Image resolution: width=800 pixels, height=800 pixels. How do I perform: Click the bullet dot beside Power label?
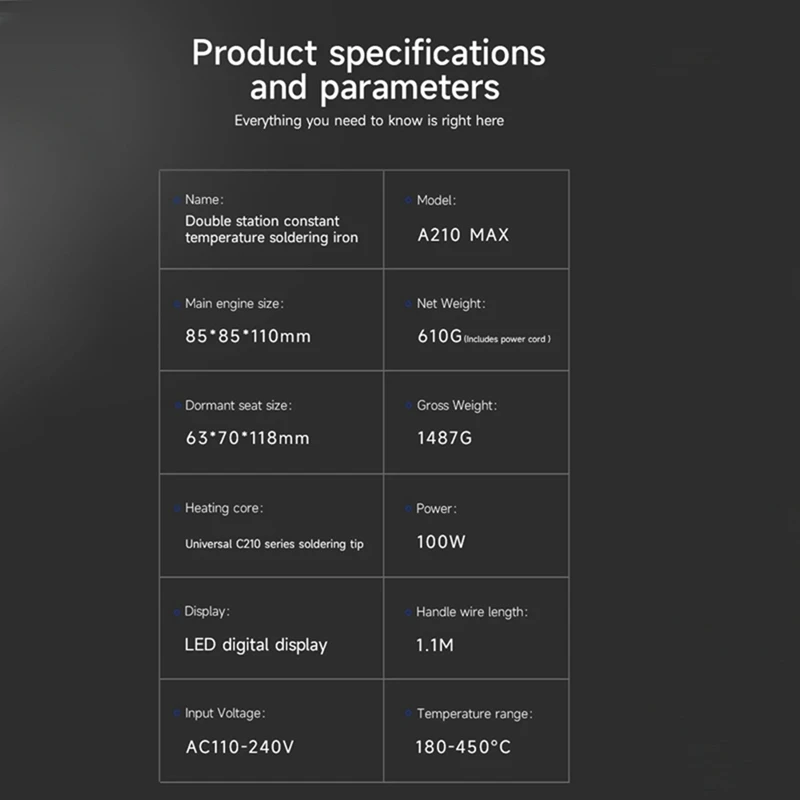pos(408,508)
